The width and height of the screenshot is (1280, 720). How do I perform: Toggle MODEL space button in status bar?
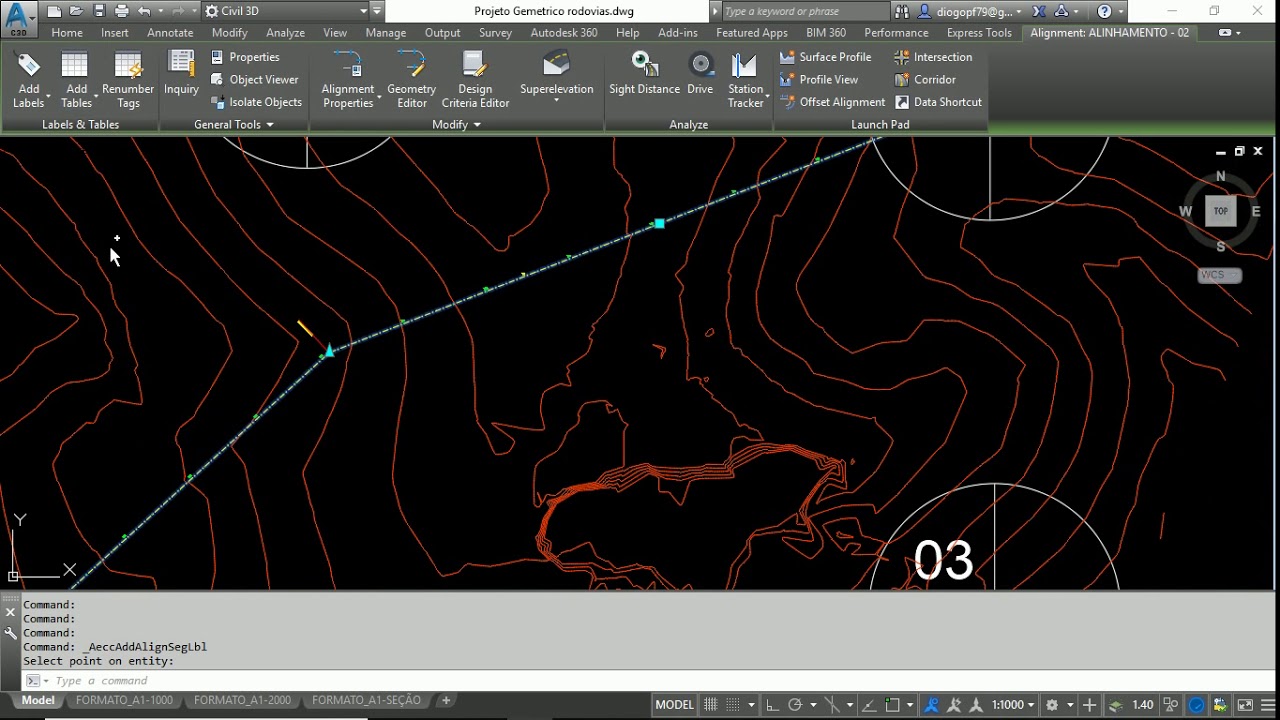tap(674, 705)
